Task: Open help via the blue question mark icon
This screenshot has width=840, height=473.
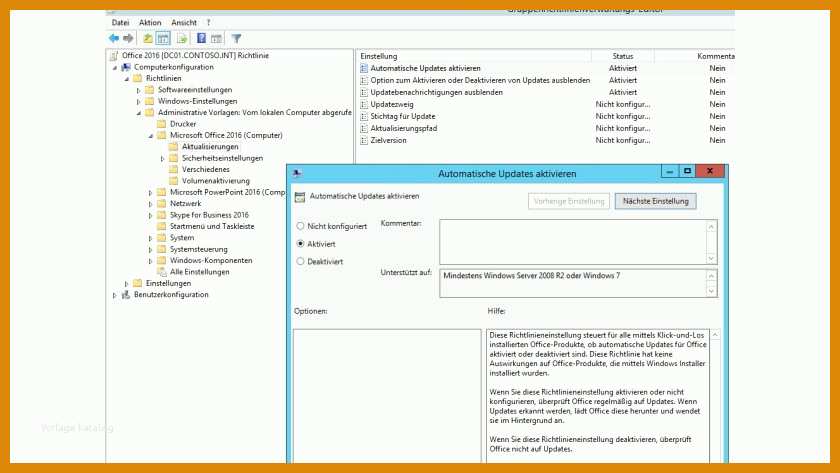Action: tap(201, 38)
